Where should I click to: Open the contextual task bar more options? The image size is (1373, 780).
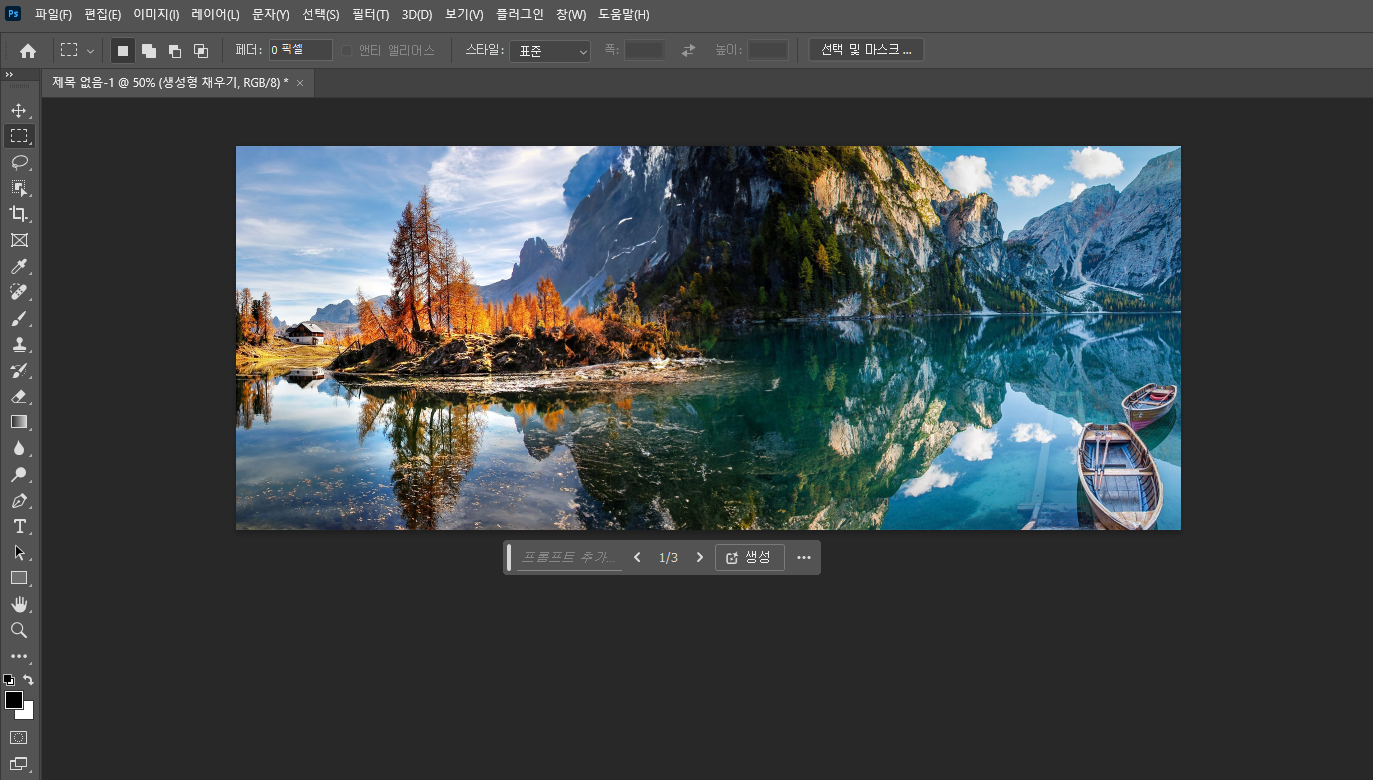(804, 558)
